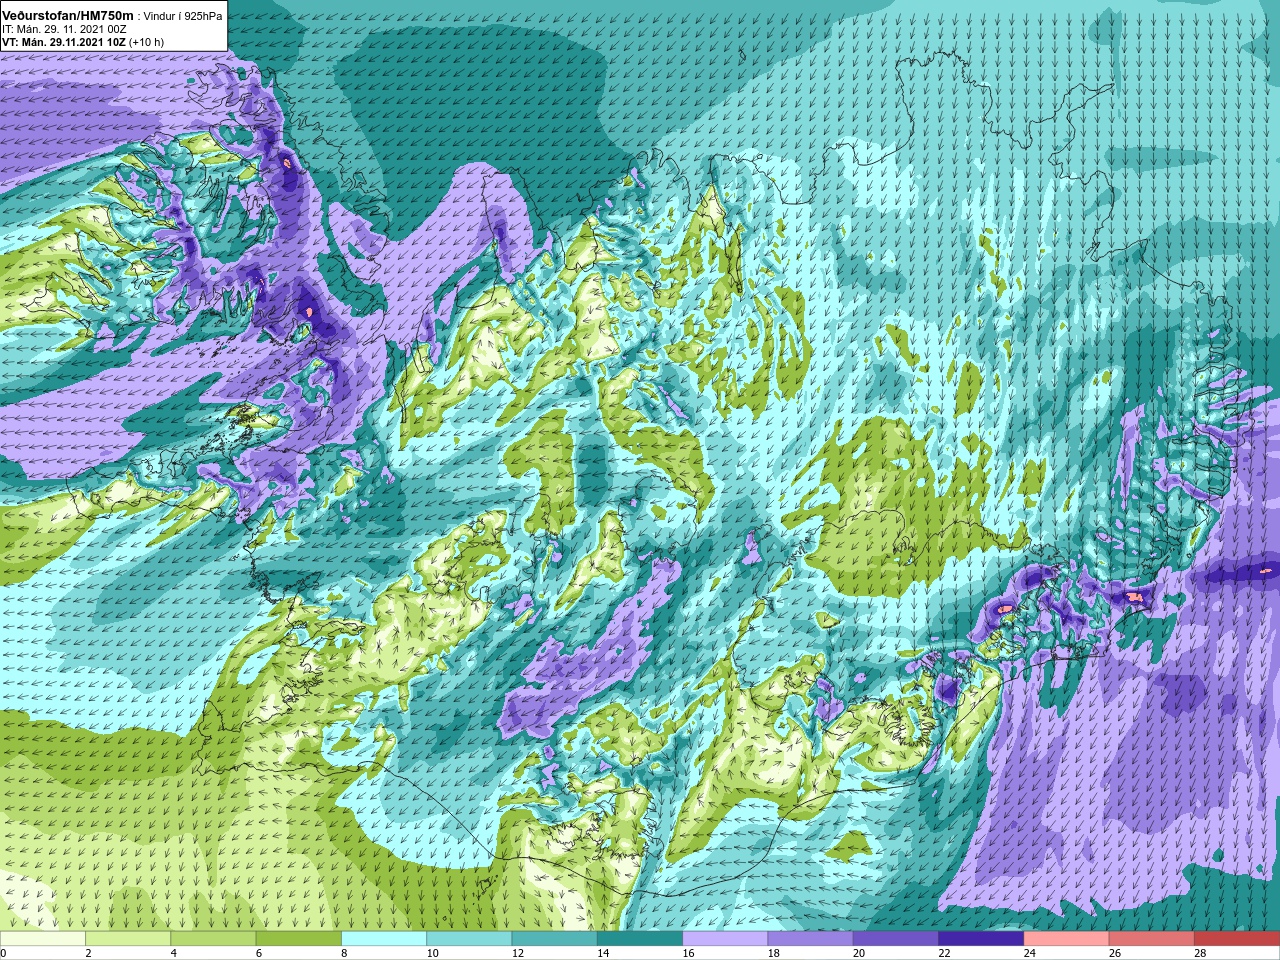Select the label Vindur í 925hPa
The image size is (1280, 960).
click(x=182, y=16)
